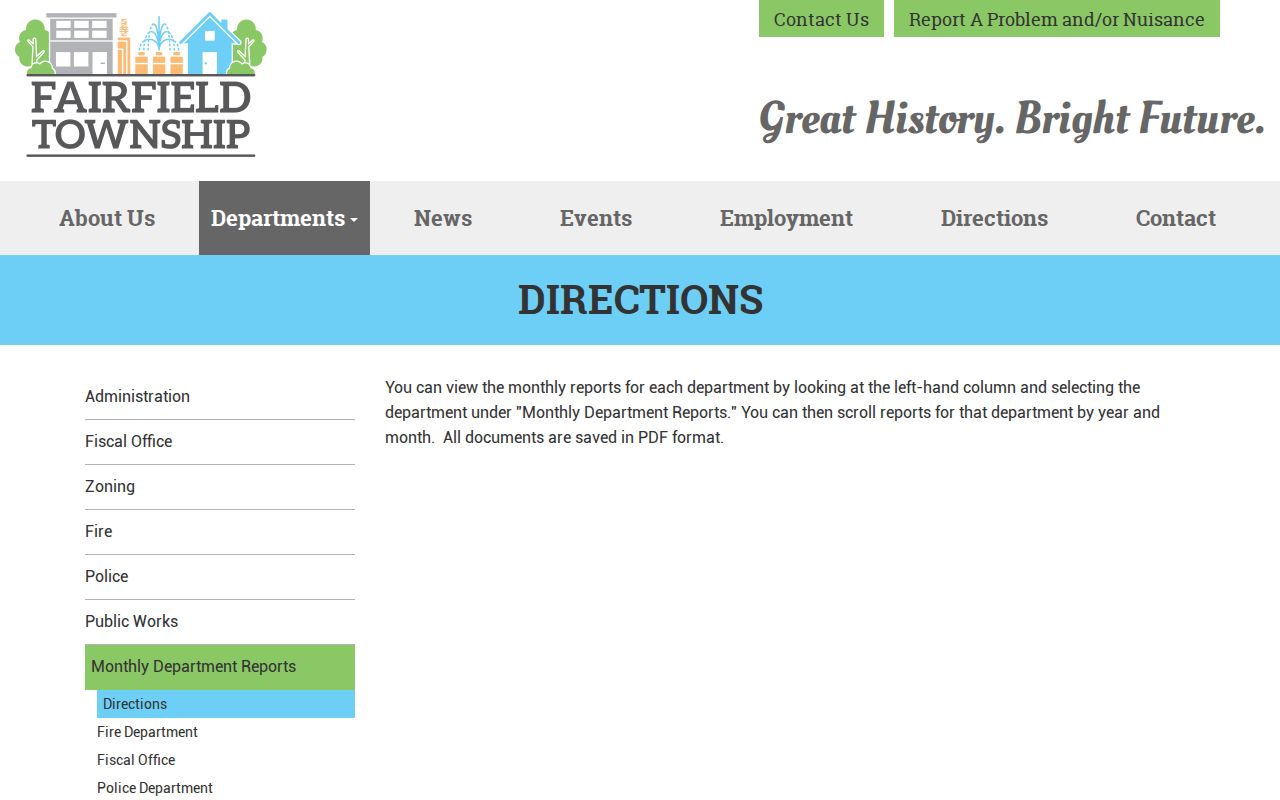Screen dimensions: 1280x800
Task: Click the DIRECTIONS page heading
Action: tap(640, 300)
